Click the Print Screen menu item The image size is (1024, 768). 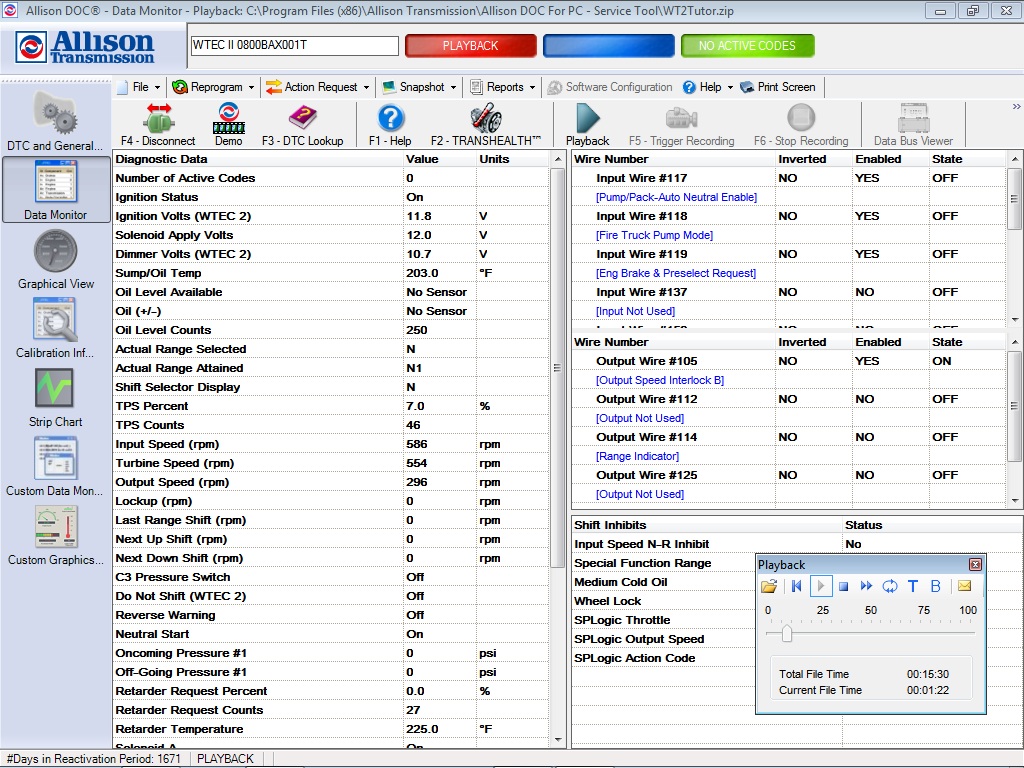click(784, 87)
